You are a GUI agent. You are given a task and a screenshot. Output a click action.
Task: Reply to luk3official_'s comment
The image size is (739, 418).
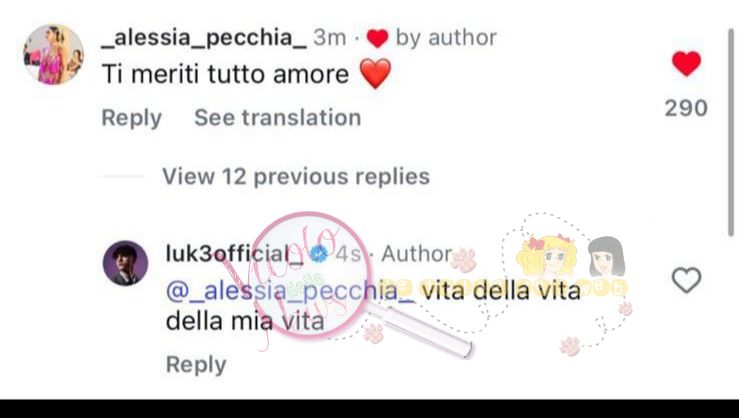pyautogui.click(x=196, y=365)
